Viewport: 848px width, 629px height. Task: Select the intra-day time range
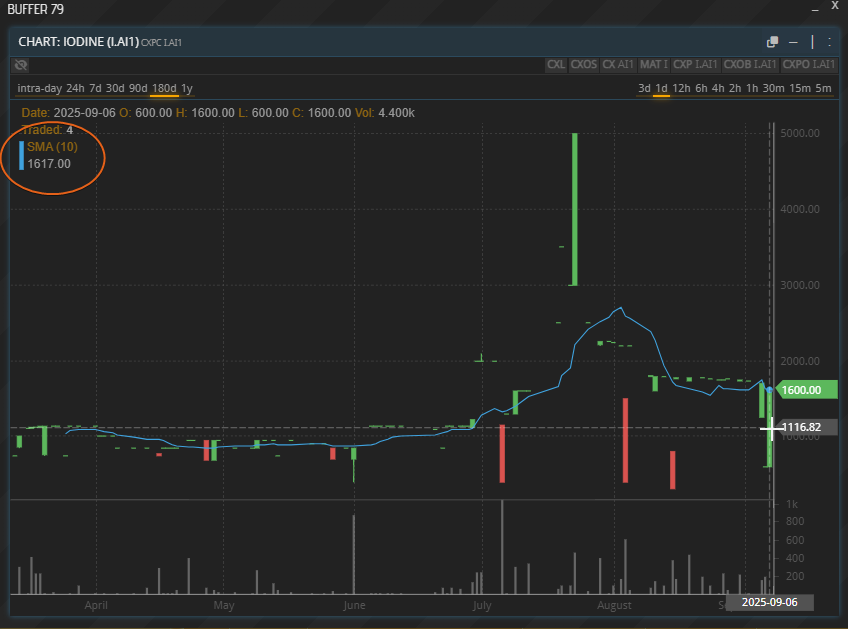(39, 88)
